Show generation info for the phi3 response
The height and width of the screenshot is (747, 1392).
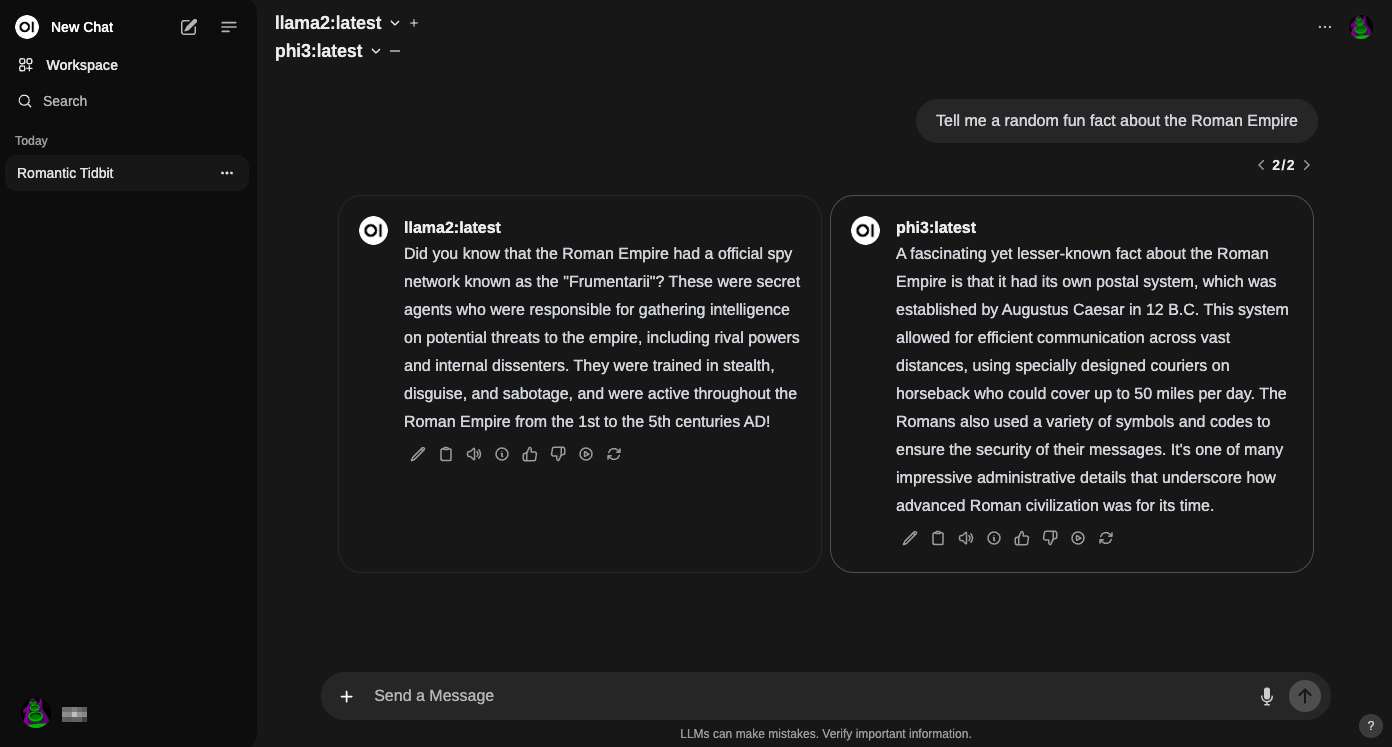point(994,538)
